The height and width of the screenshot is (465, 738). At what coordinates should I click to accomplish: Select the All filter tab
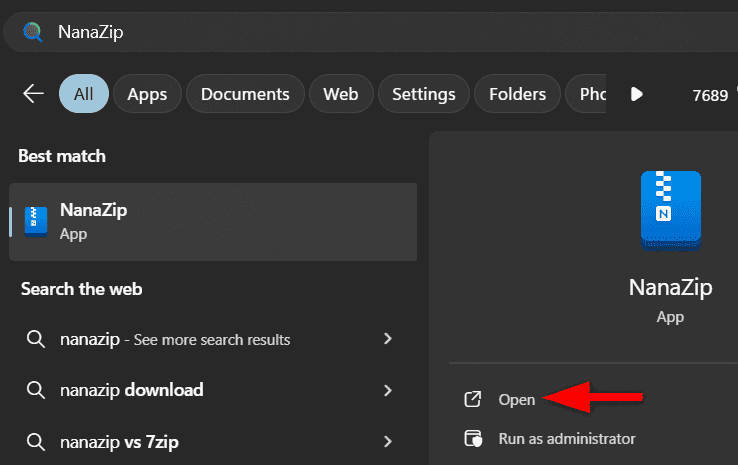84,94
